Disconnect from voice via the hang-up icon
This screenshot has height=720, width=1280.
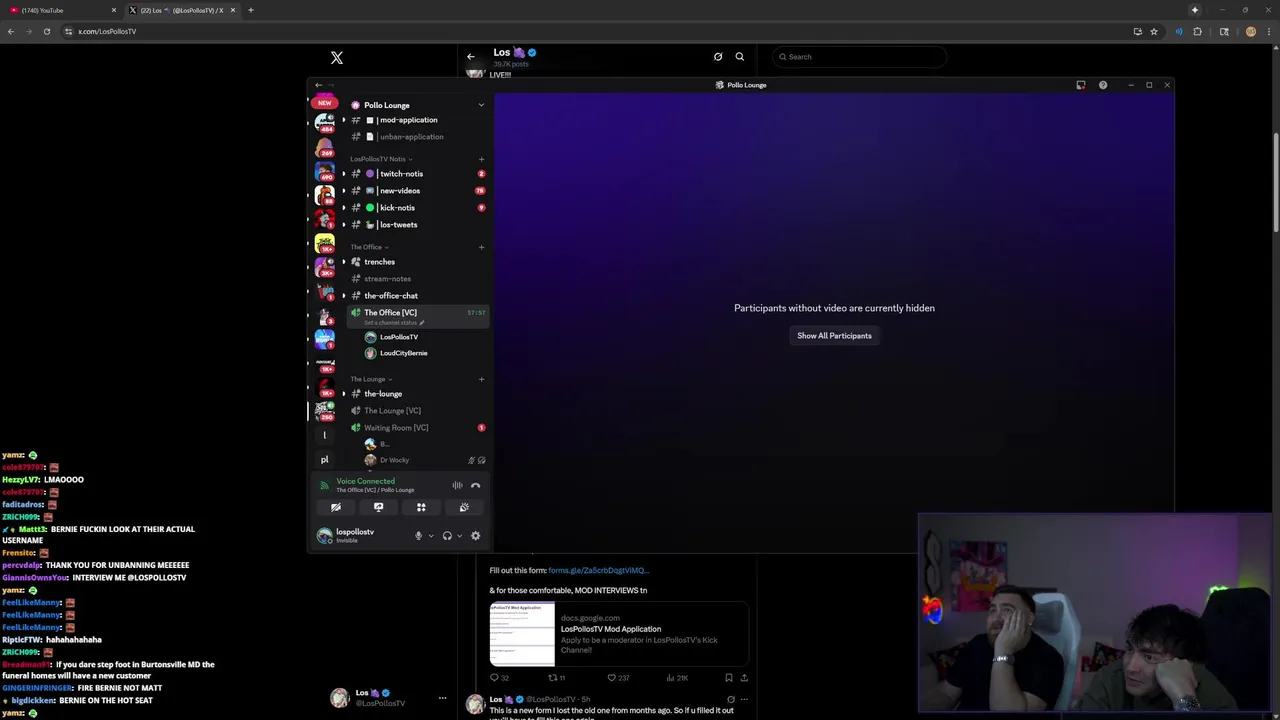[x=476, y=485]
